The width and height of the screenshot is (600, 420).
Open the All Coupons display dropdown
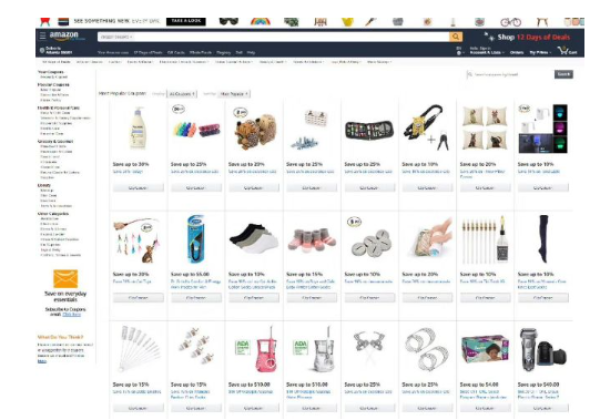pos(182,94)
